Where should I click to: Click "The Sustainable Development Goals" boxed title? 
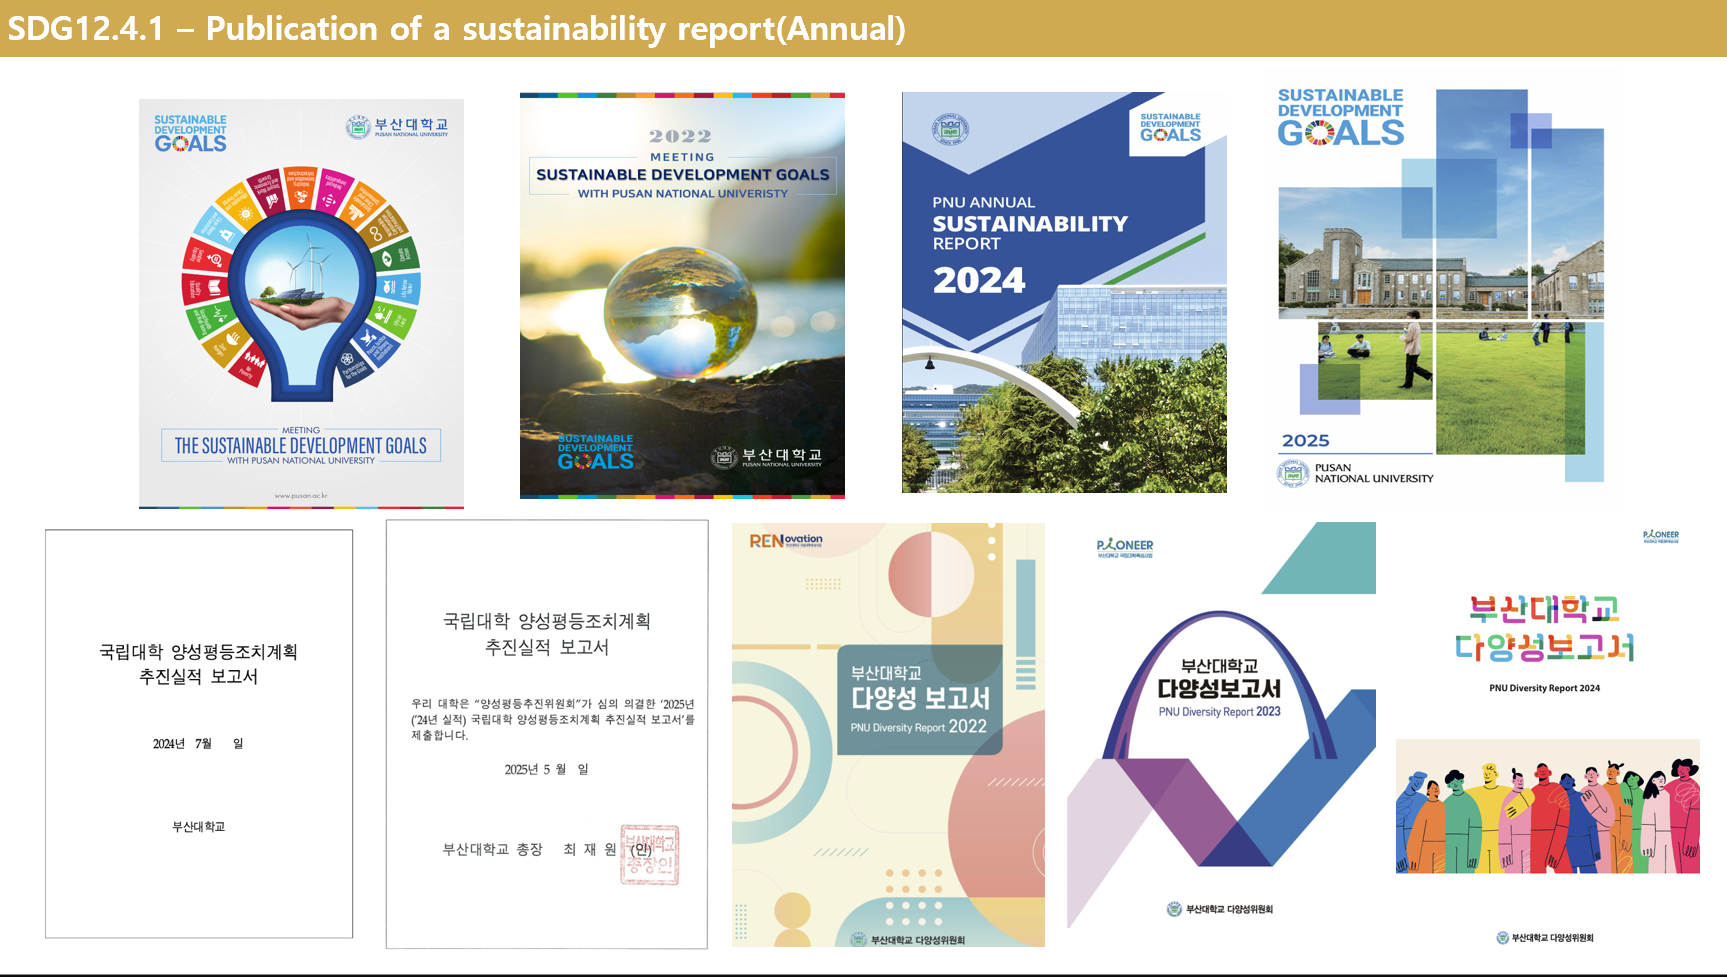(301, 446)
